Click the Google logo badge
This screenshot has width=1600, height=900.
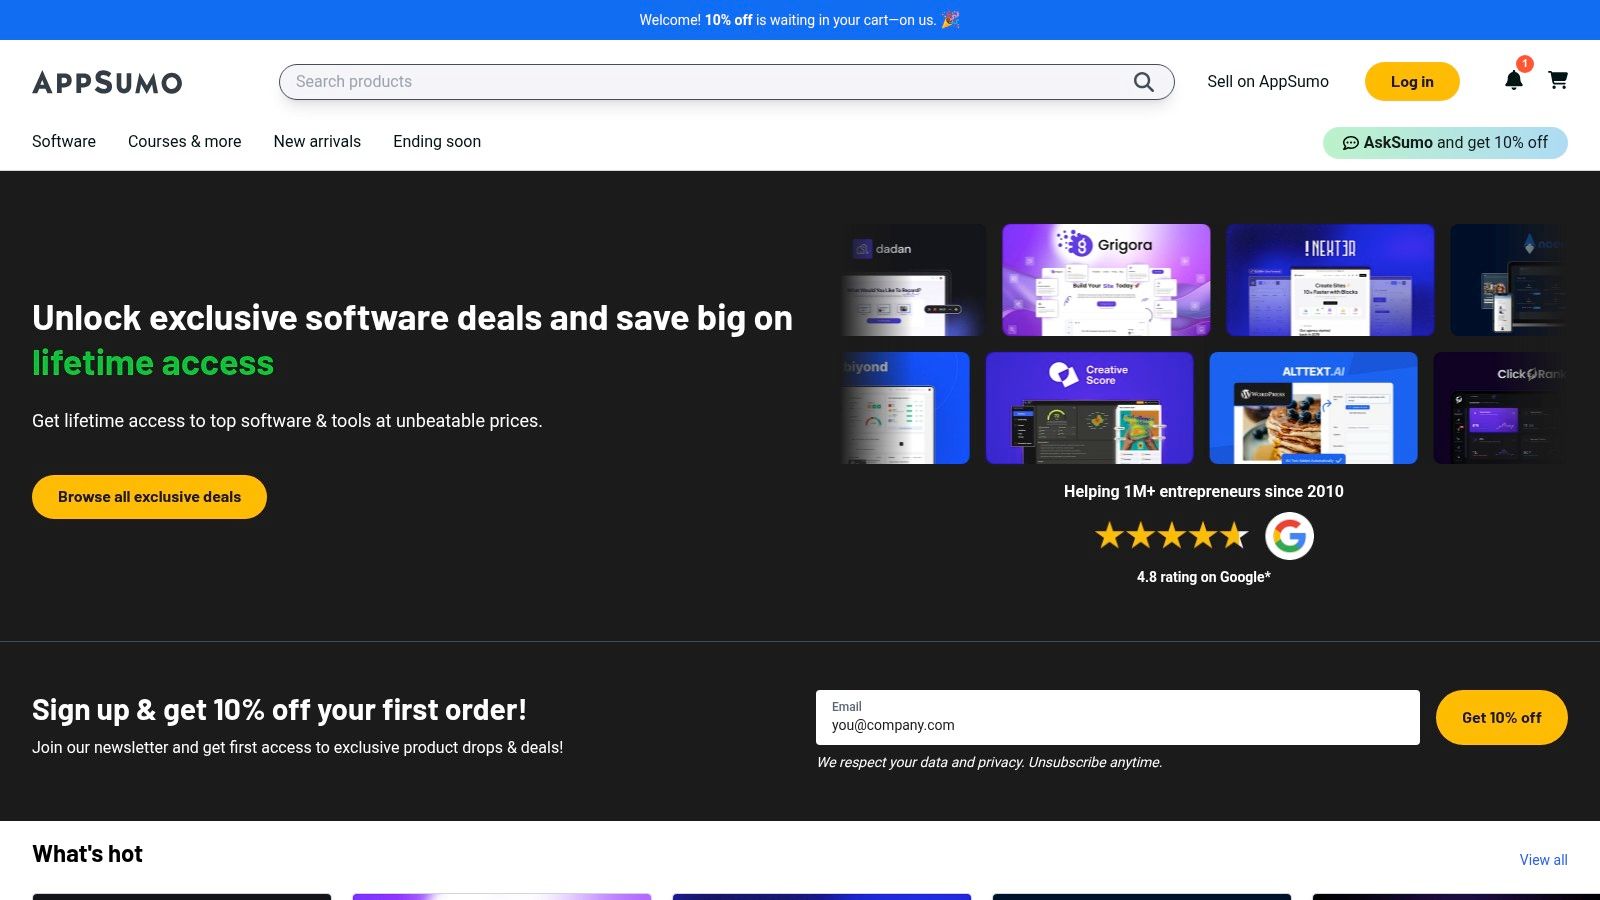tap(1289, 536)
